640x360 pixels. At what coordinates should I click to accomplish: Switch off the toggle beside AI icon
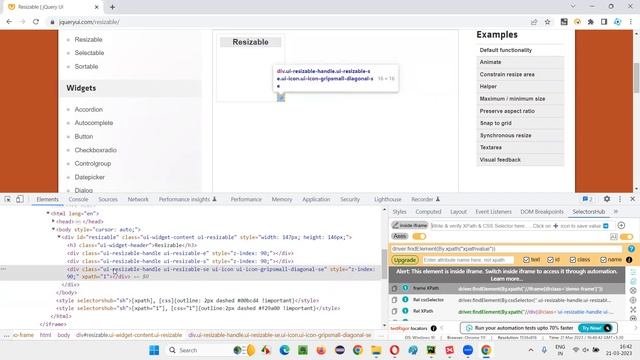(x=627, y=237)
